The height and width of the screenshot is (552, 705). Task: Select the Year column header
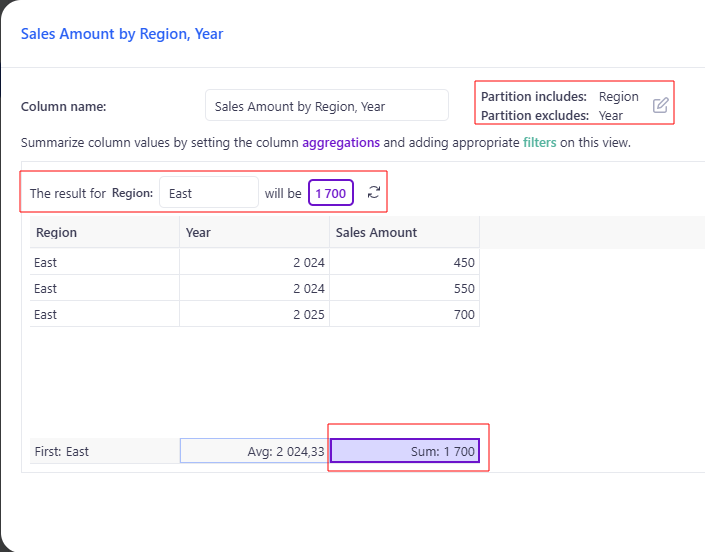[x=254, y=233]
